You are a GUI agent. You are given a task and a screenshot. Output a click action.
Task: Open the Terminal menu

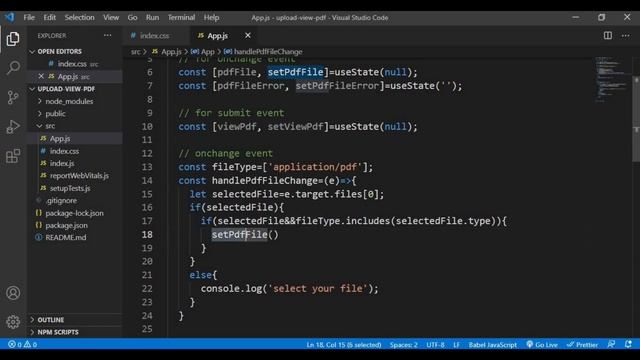point(181,18)
